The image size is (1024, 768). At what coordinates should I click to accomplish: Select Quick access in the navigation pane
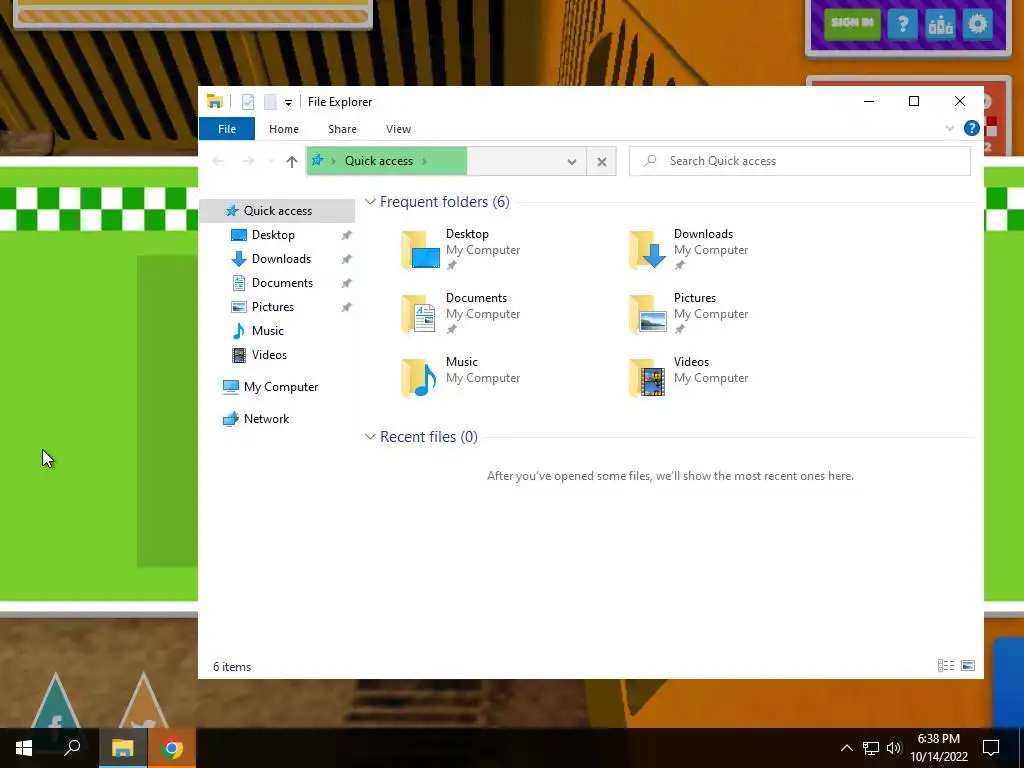(278, 210)
